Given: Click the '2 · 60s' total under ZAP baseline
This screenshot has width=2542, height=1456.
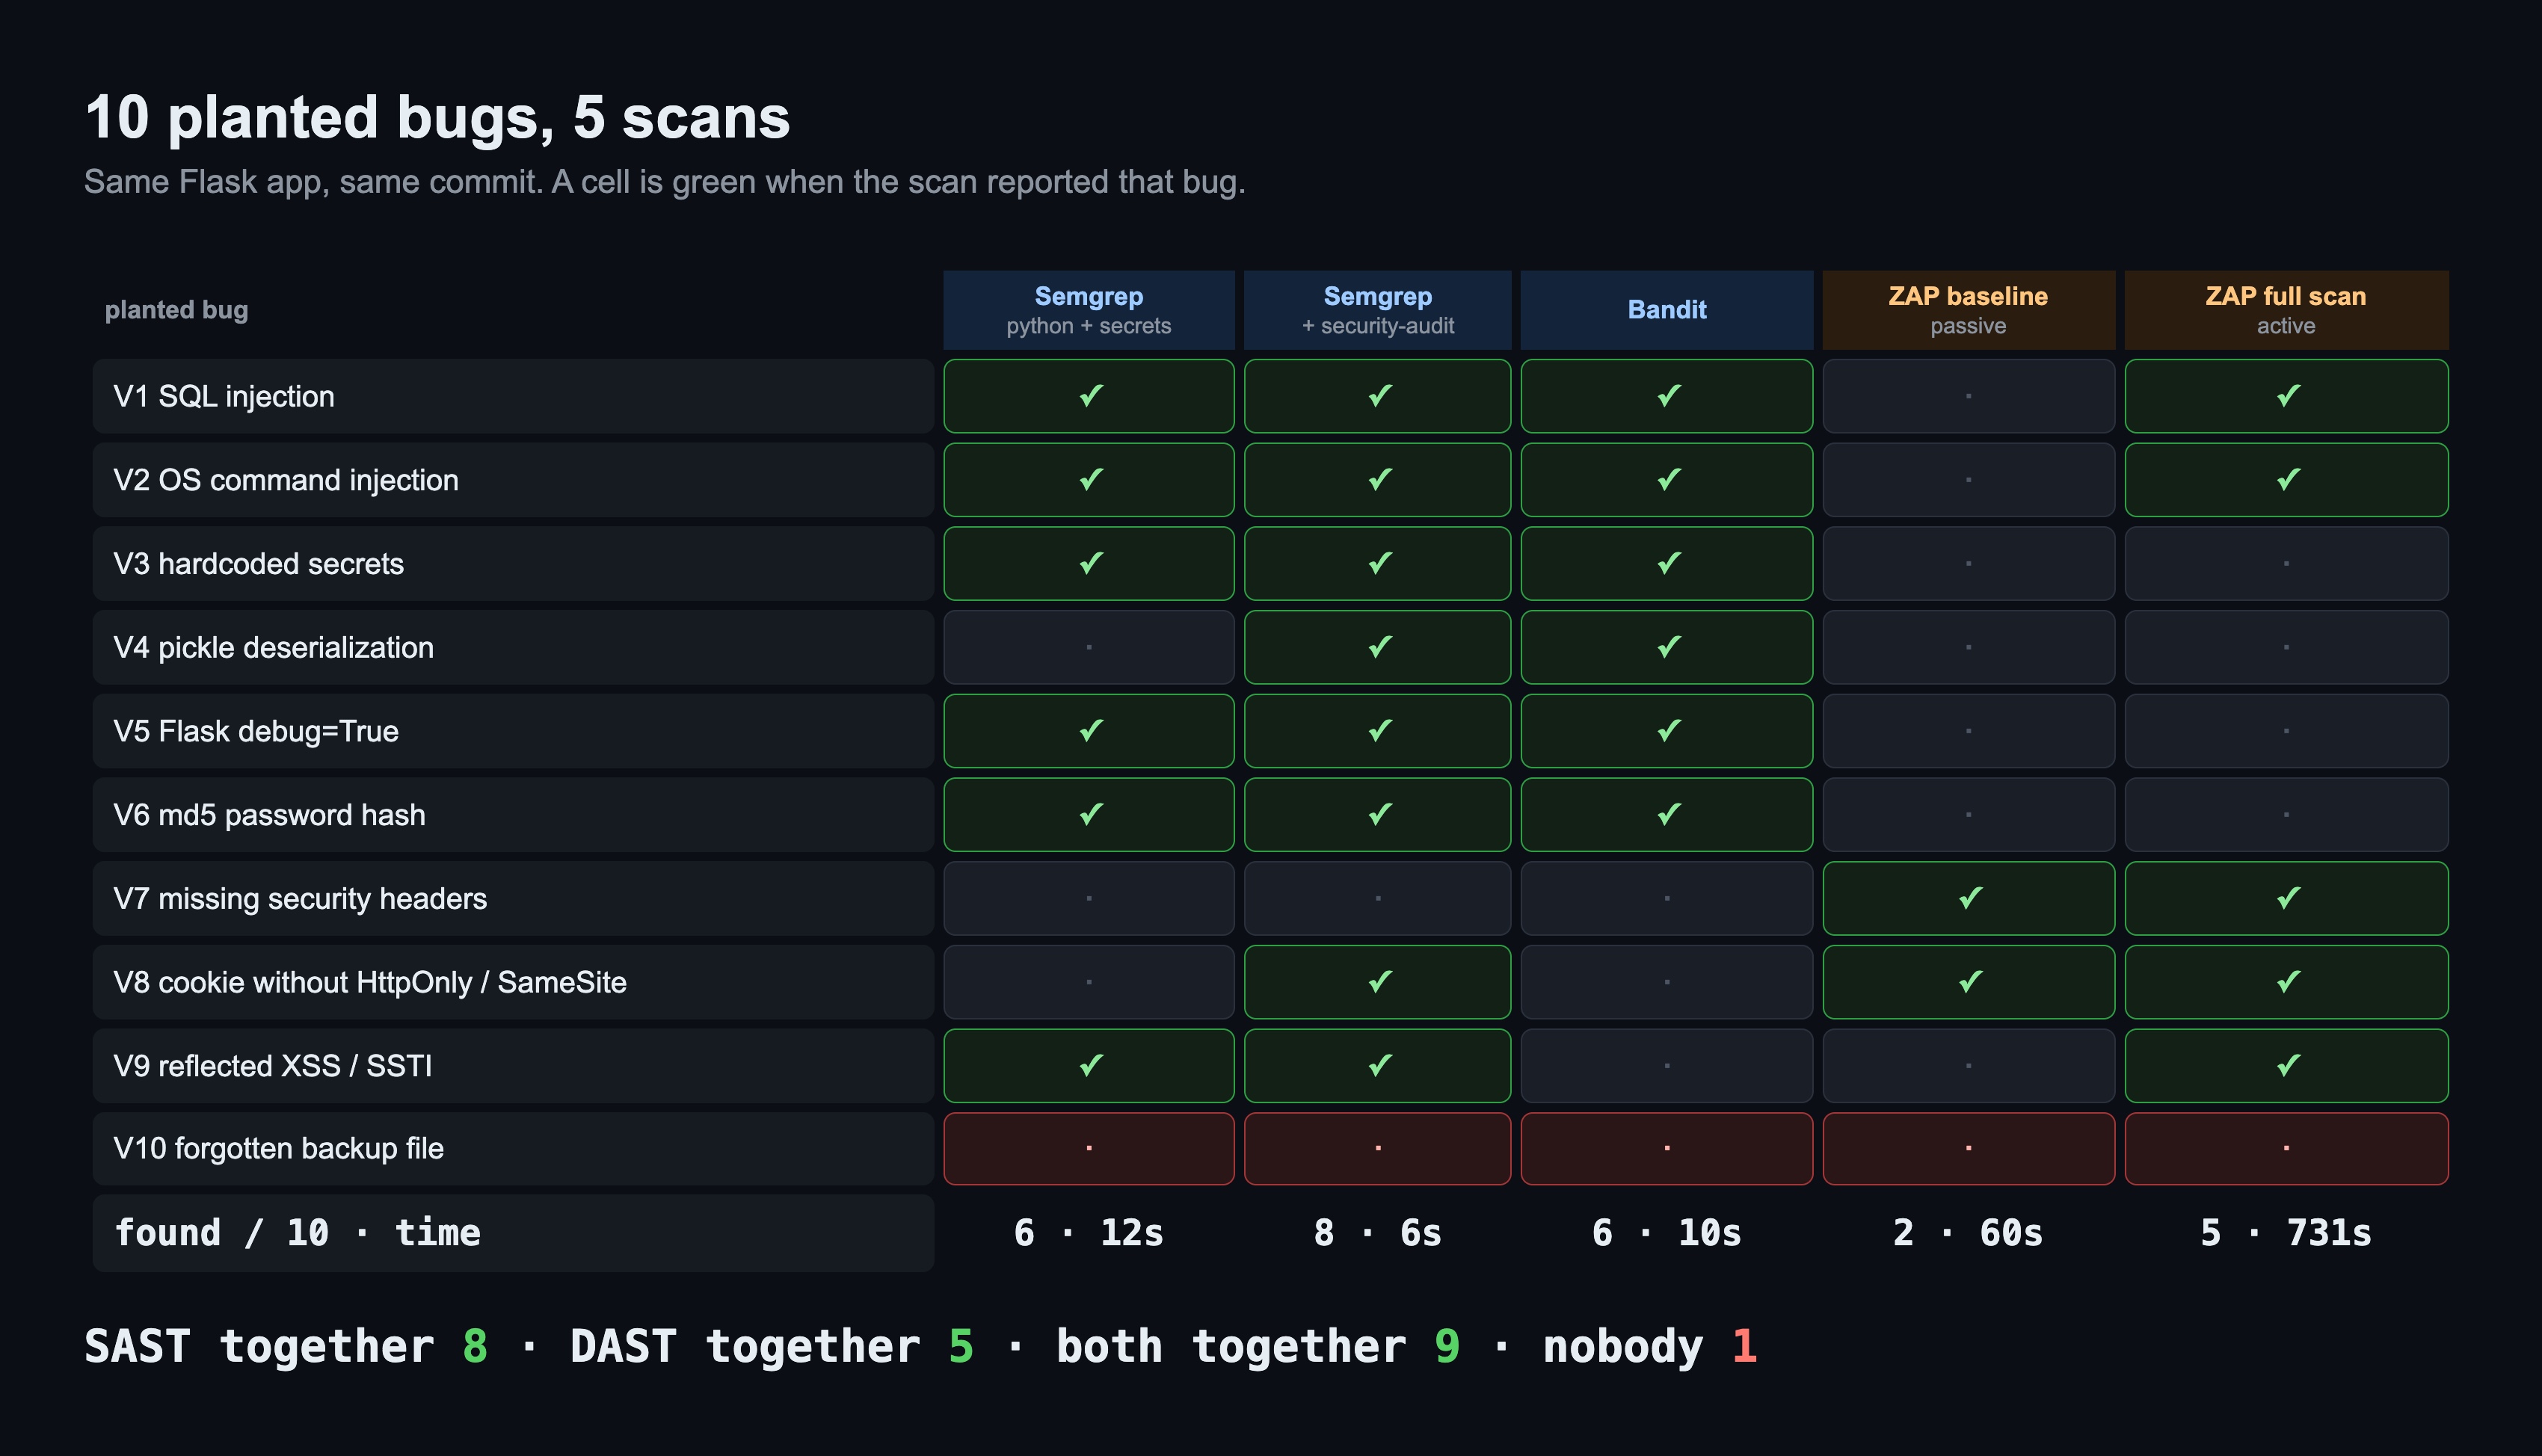Looking at the screenshot, I should coord(1969,1233).
